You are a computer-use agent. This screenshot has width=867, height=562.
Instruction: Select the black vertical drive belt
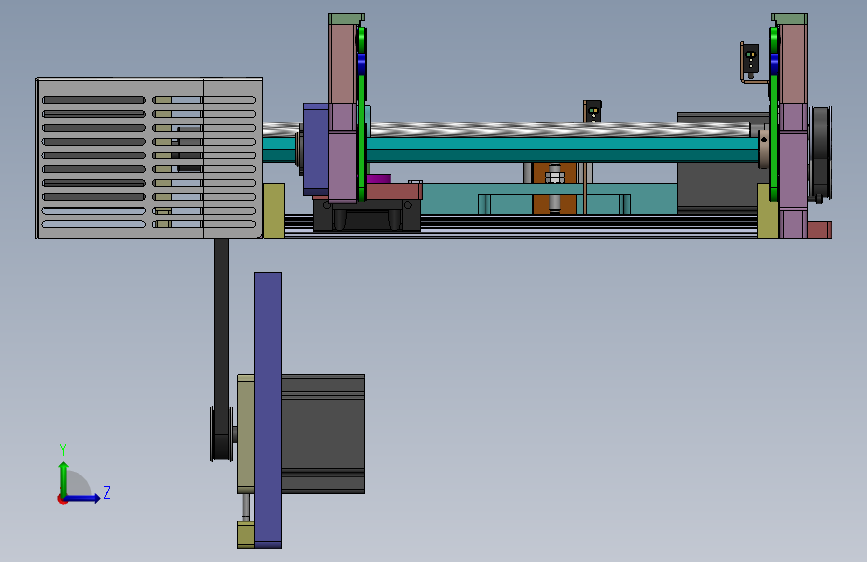point(221,337)
